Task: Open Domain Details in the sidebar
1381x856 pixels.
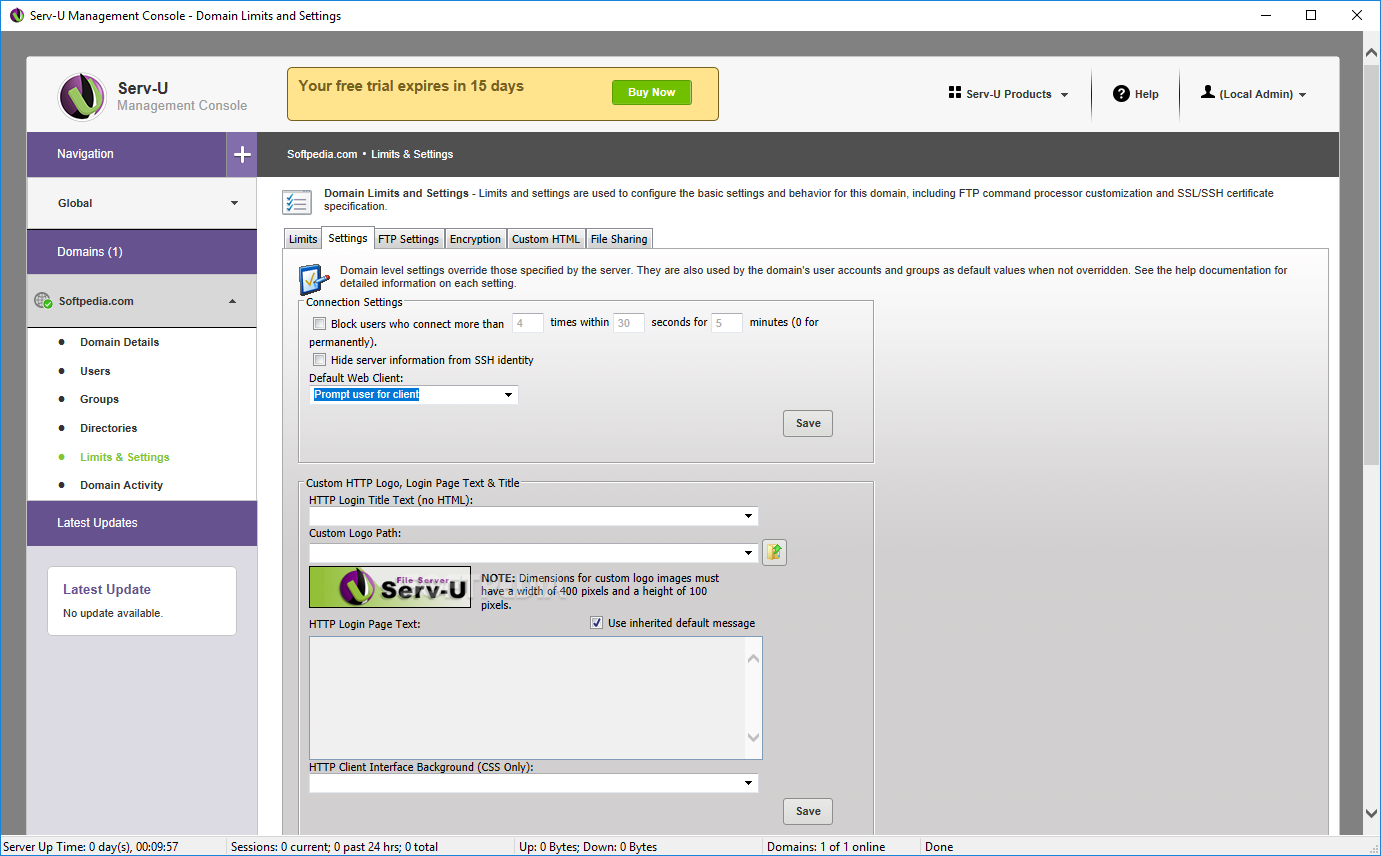Action: click(x=120, y=342)
